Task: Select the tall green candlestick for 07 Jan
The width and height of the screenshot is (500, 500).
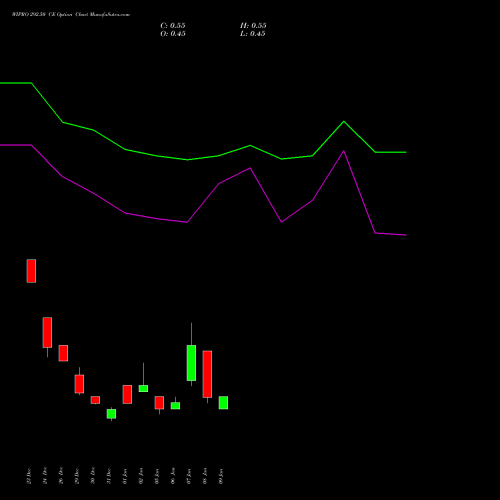Action: (x=191, y=363)
